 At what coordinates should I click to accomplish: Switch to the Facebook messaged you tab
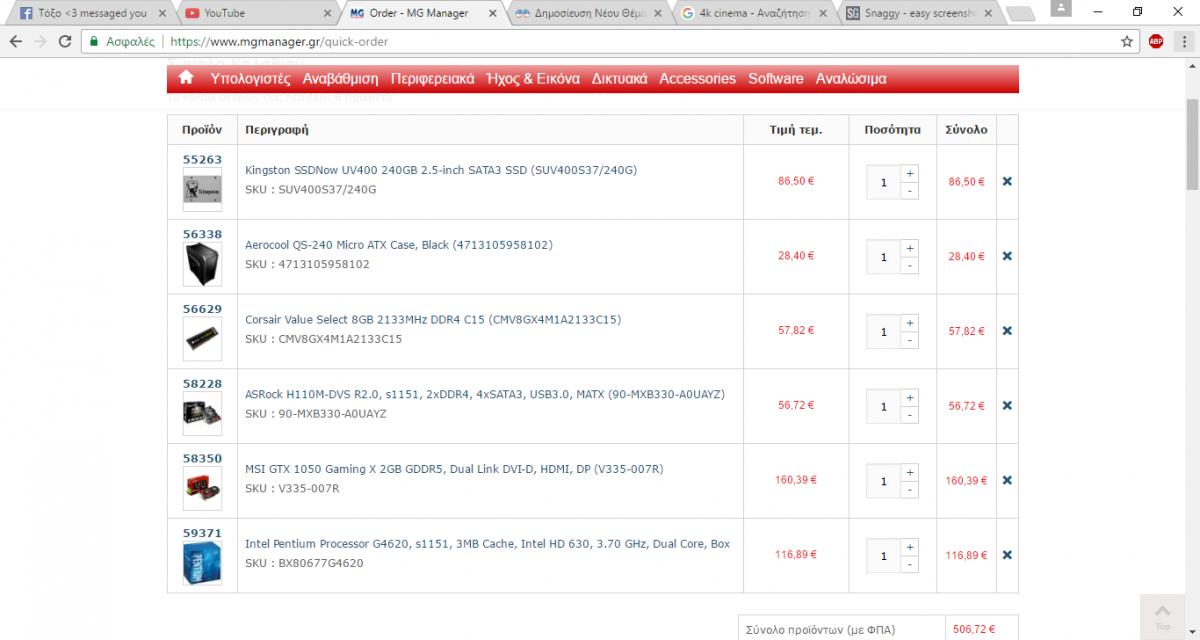tap(91, 13)
